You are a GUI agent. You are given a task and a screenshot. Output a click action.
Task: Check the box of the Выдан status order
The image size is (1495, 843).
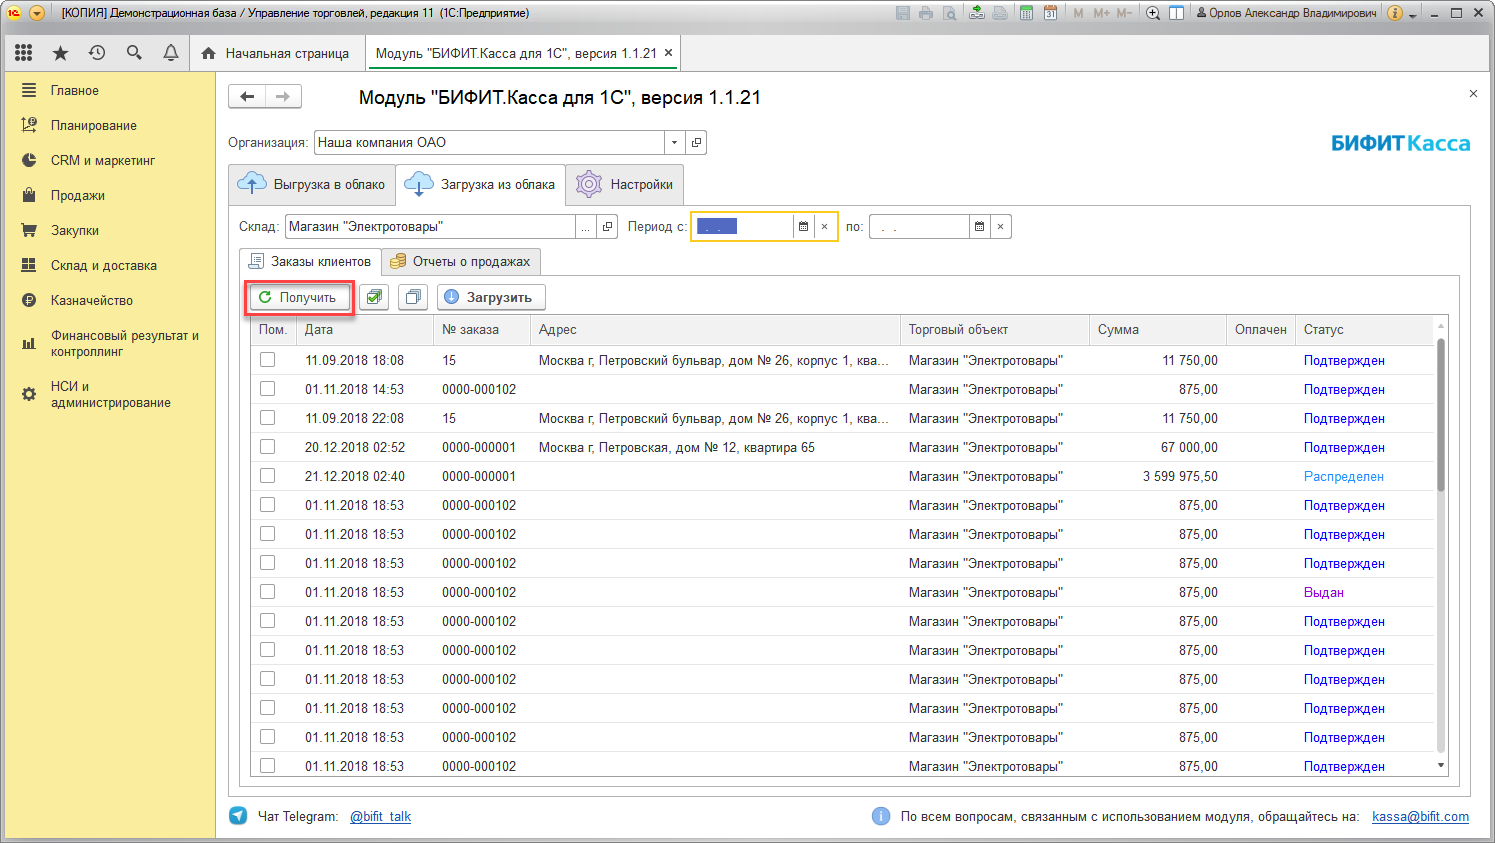267,592
